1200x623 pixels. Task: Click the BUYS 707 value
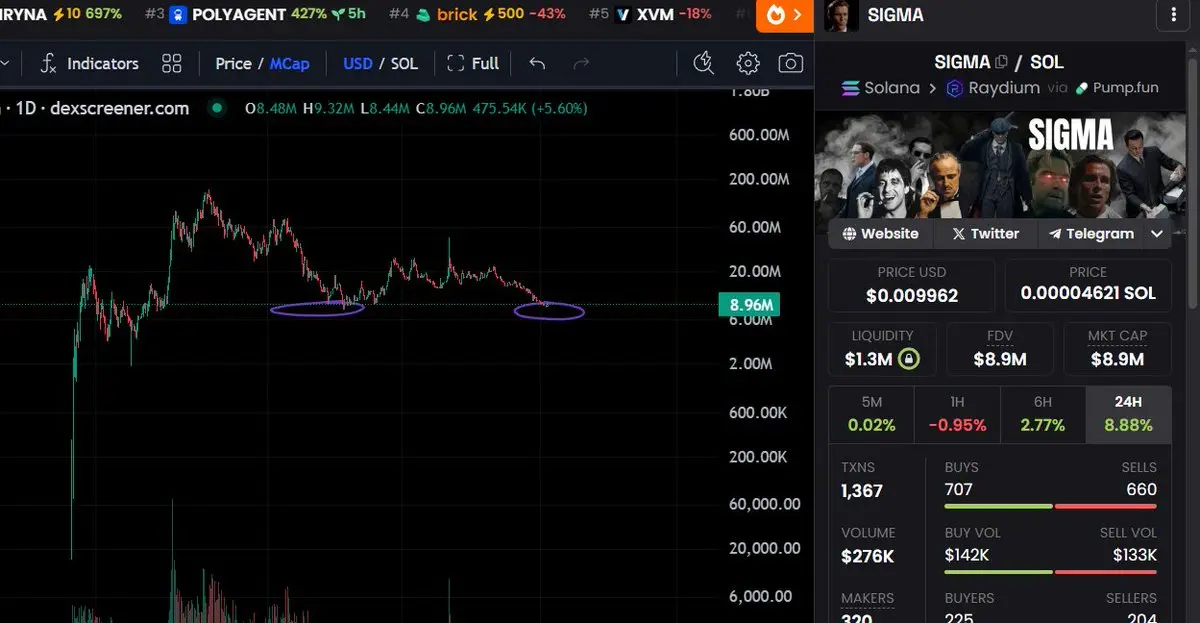tap(959, 489)
